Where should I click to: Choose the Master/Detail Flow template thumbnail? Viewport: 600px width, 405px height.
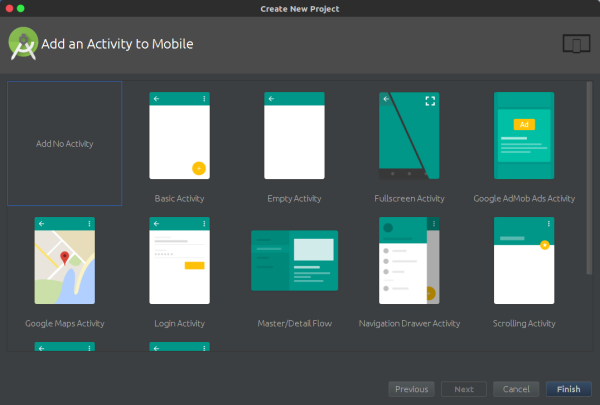[x=294, y=261]
